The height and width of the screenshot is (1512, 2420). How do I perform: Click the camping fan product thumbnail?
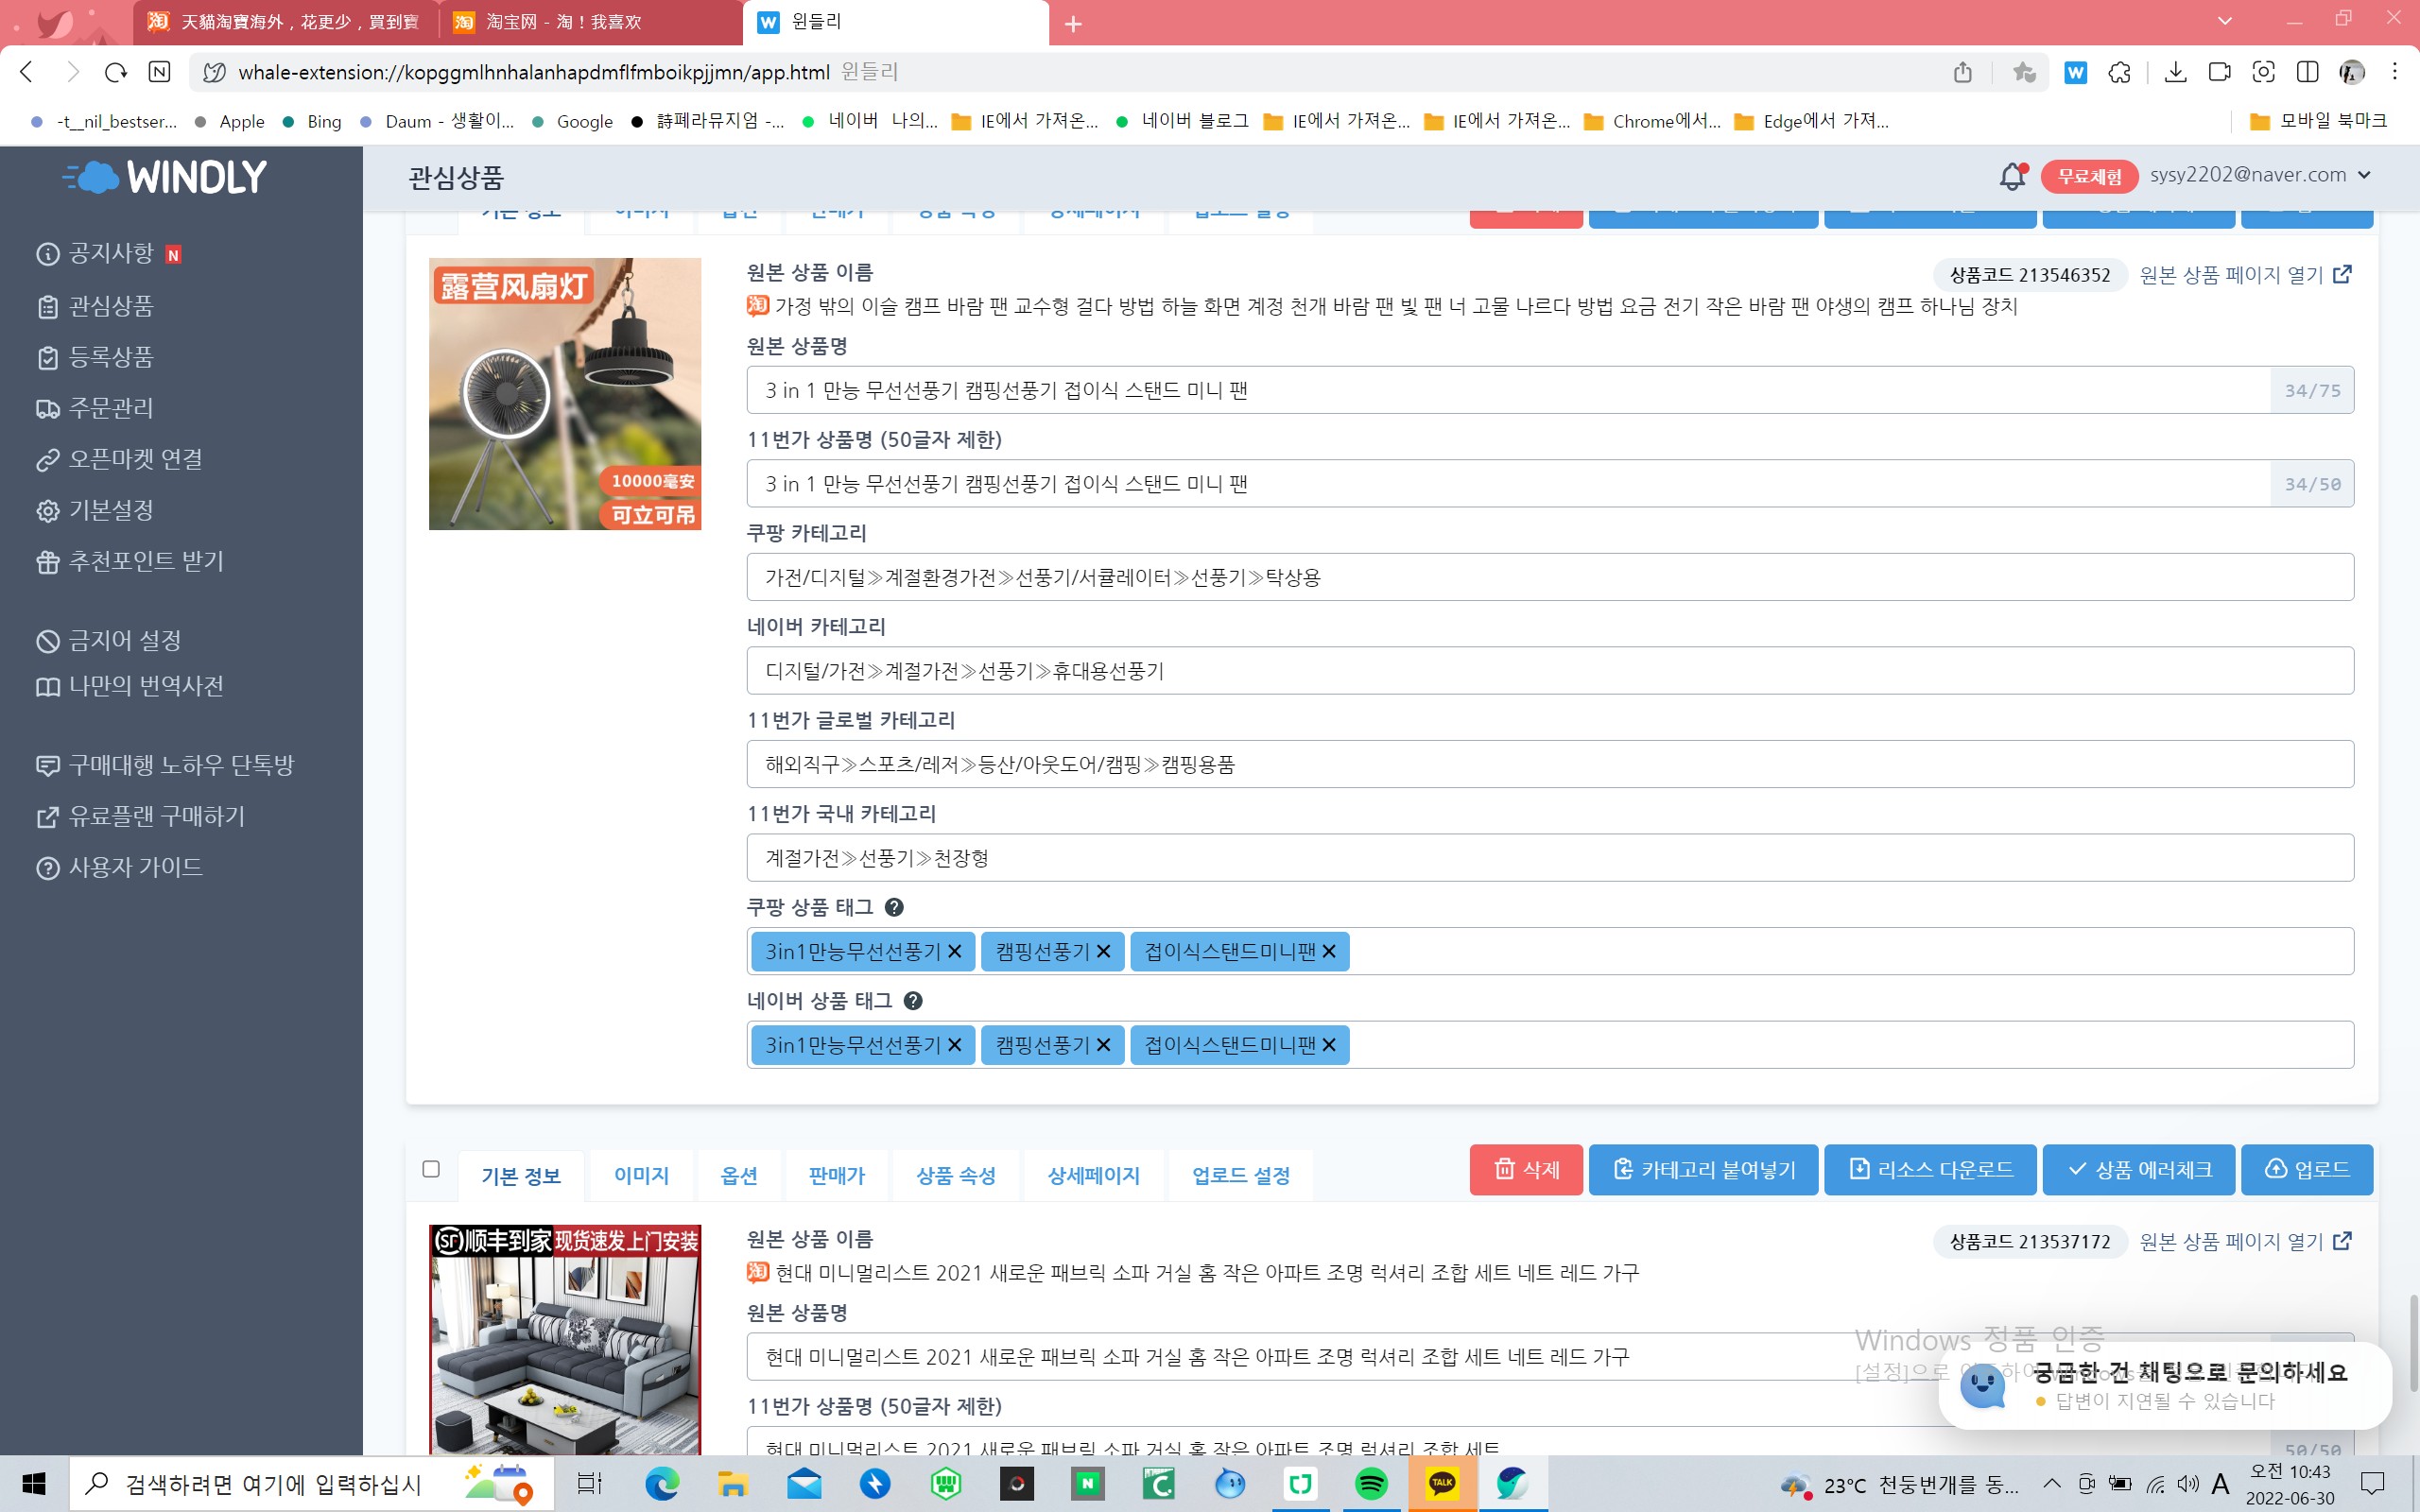565,394
